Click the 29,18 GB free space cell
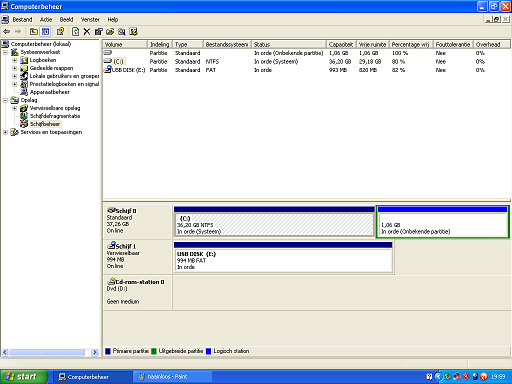This screenshot has height=384, width=512. pyautogui.click(x=370, y=61)
